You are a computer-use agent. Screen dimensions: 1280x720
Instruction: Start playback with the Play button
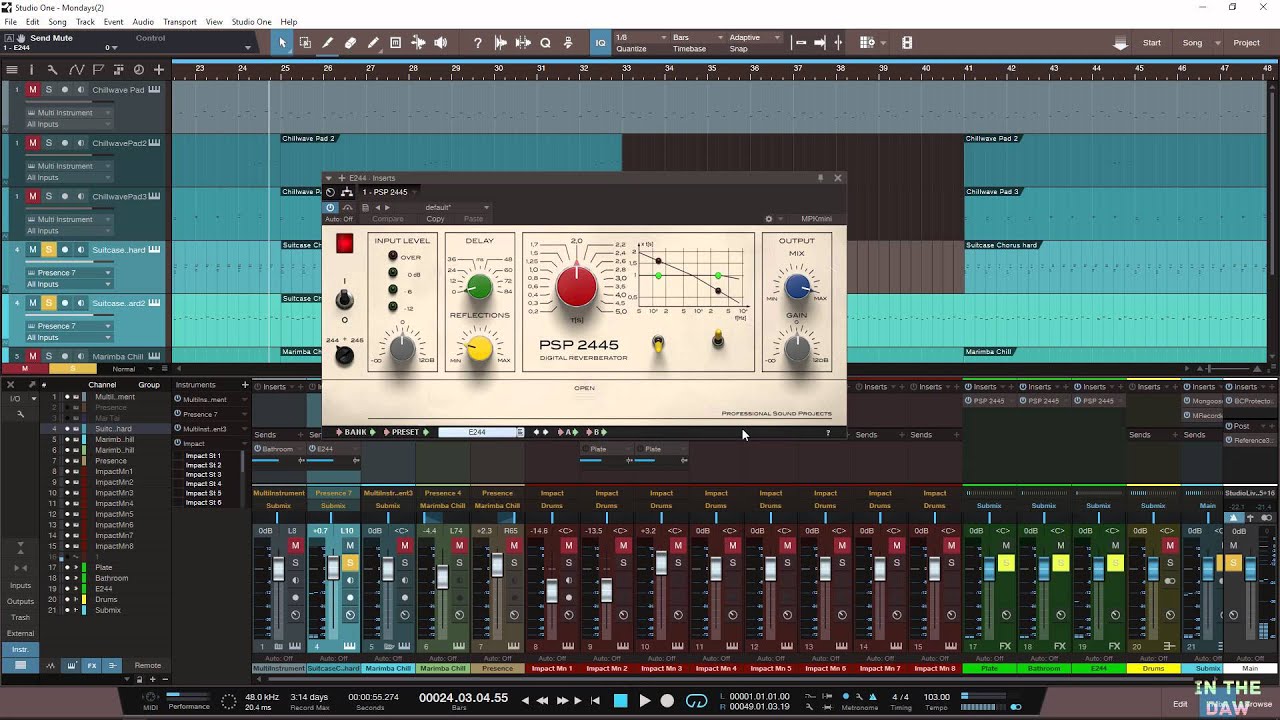pos(644,701)
